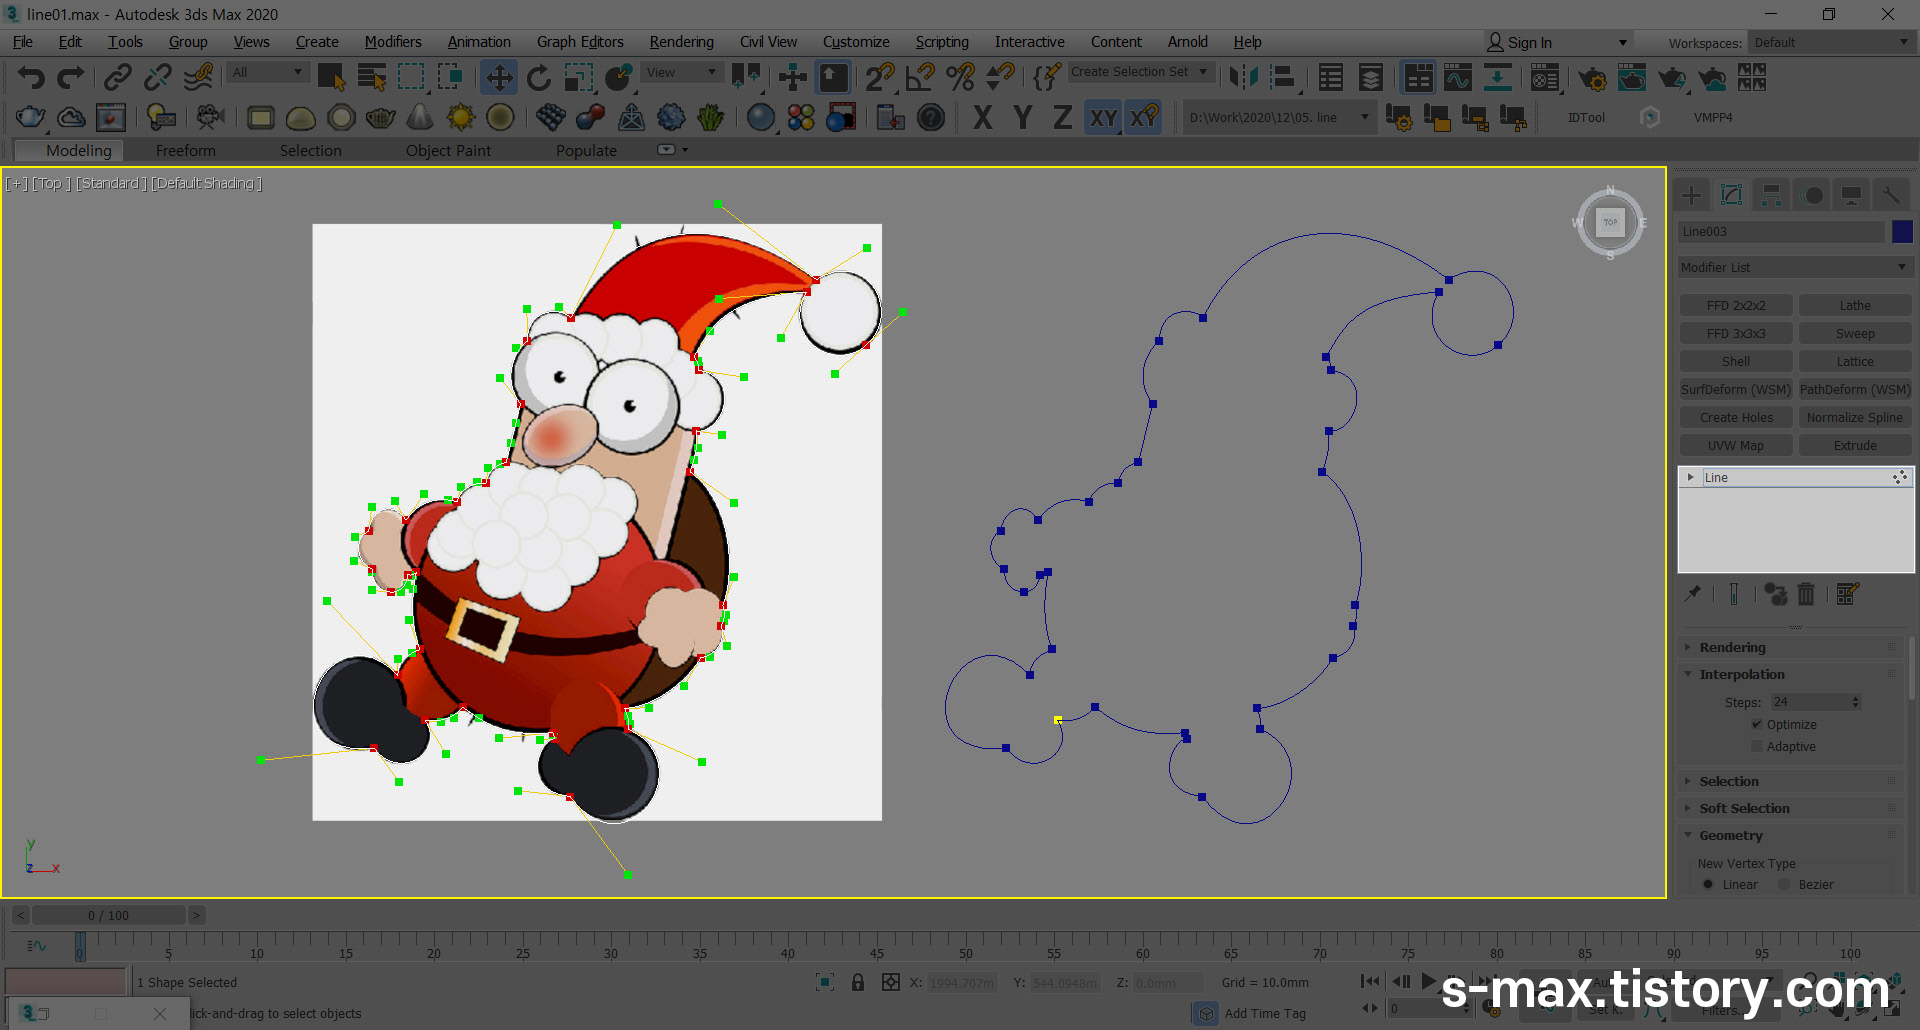Click Configure Modifier Sets icon

tap(1847, 594)
